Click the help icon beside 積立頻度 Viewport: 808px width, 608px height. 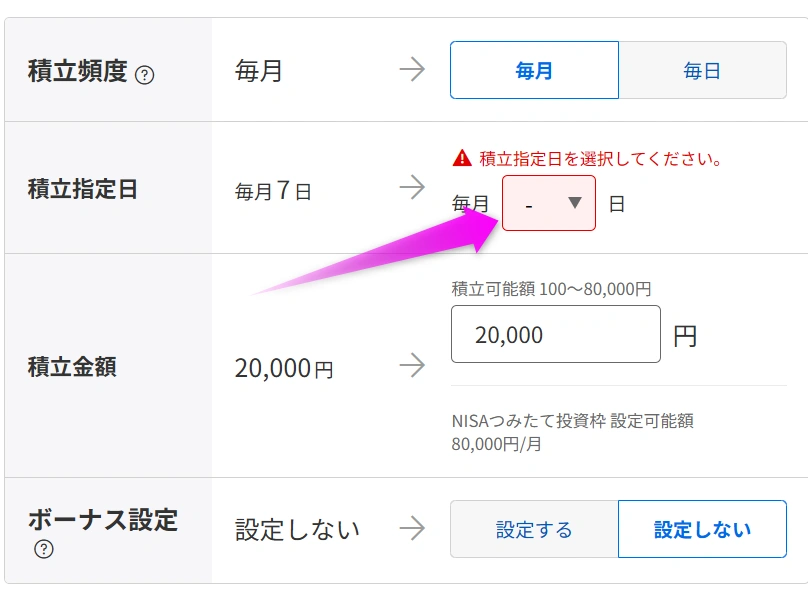coord(144,75)
